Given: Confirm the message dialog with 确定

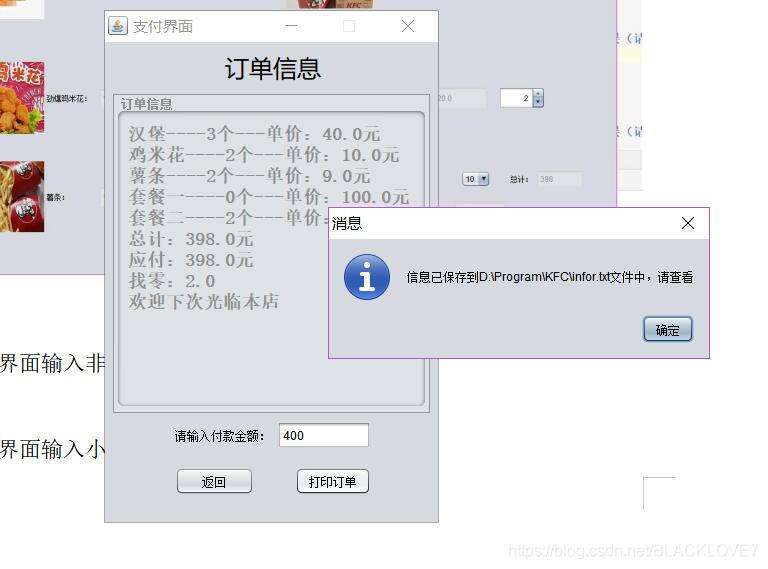Looking at the screenshot, I should 667,330.
